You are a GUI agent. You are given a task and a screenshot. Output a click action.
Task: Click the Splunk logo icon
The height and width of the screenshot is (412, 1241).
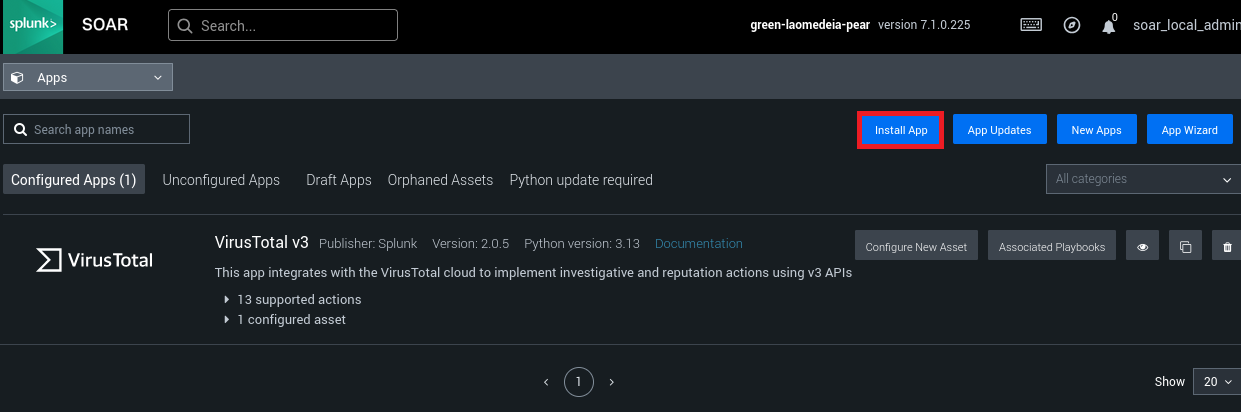[x=33, y=26]
